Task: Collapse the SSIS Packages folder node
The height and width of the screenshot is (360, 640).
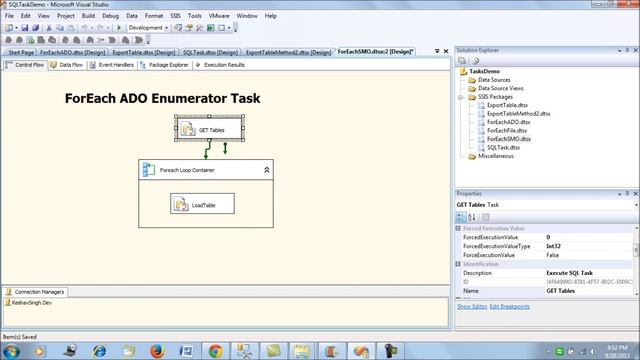Action: click(461, 97)
